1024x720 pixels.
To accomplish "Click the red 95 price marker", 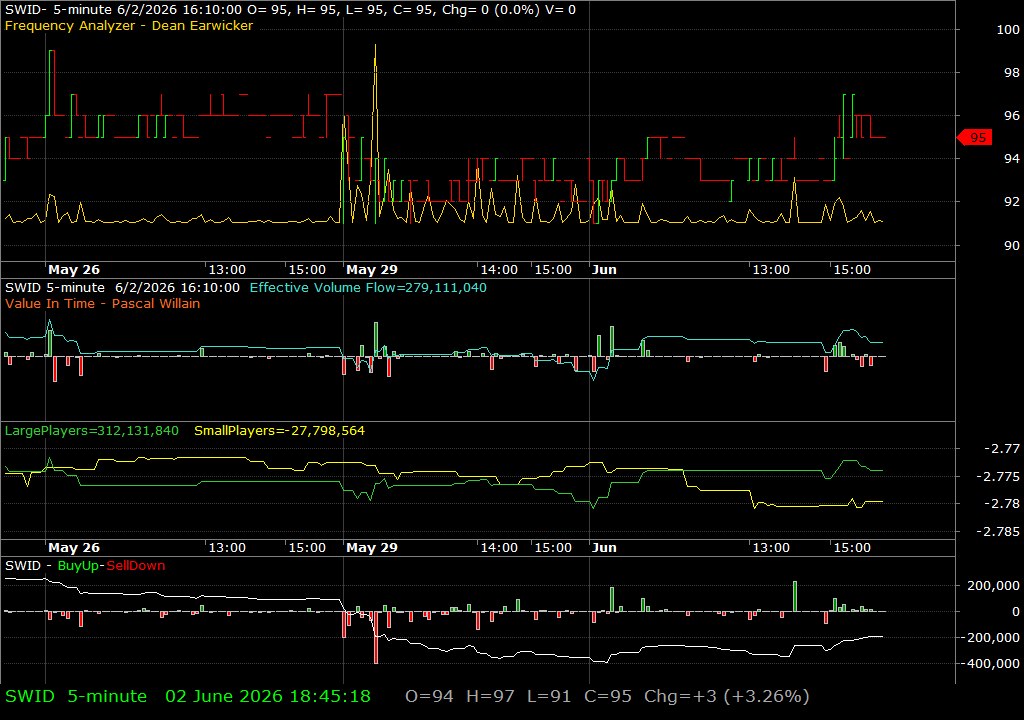I will point(975,137).
